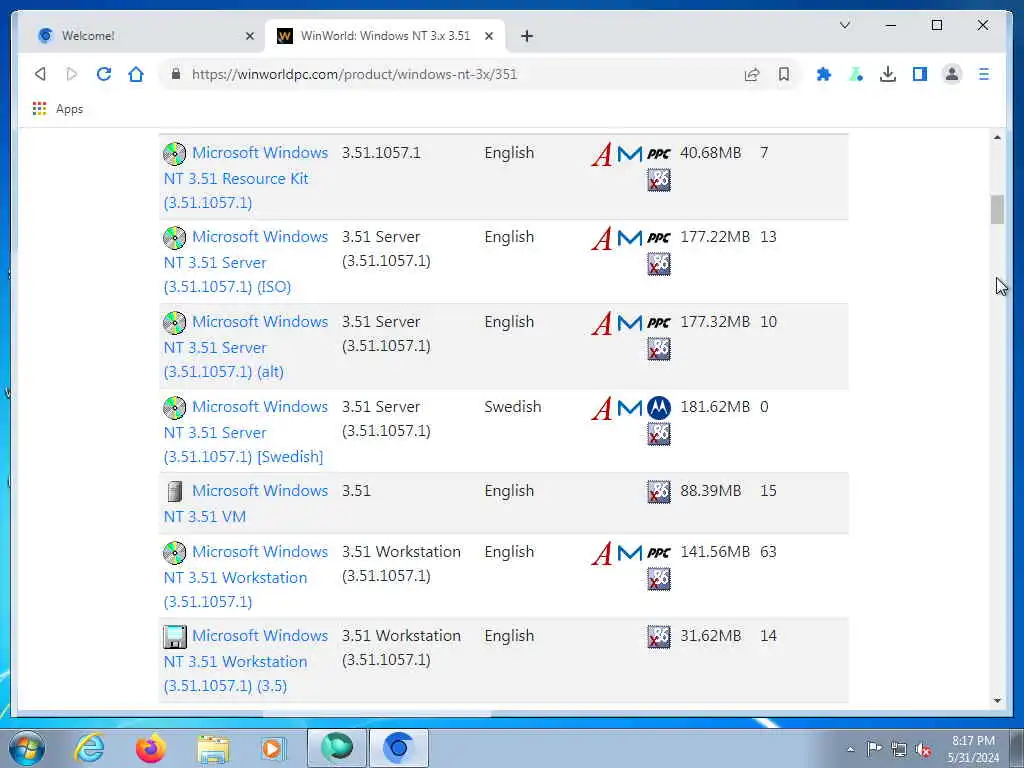This screenshot has height=768, width=1024.
Task: Open NT 3.51 Workstation (3.51.1057.1) link
Action: [x=246, y=577]
